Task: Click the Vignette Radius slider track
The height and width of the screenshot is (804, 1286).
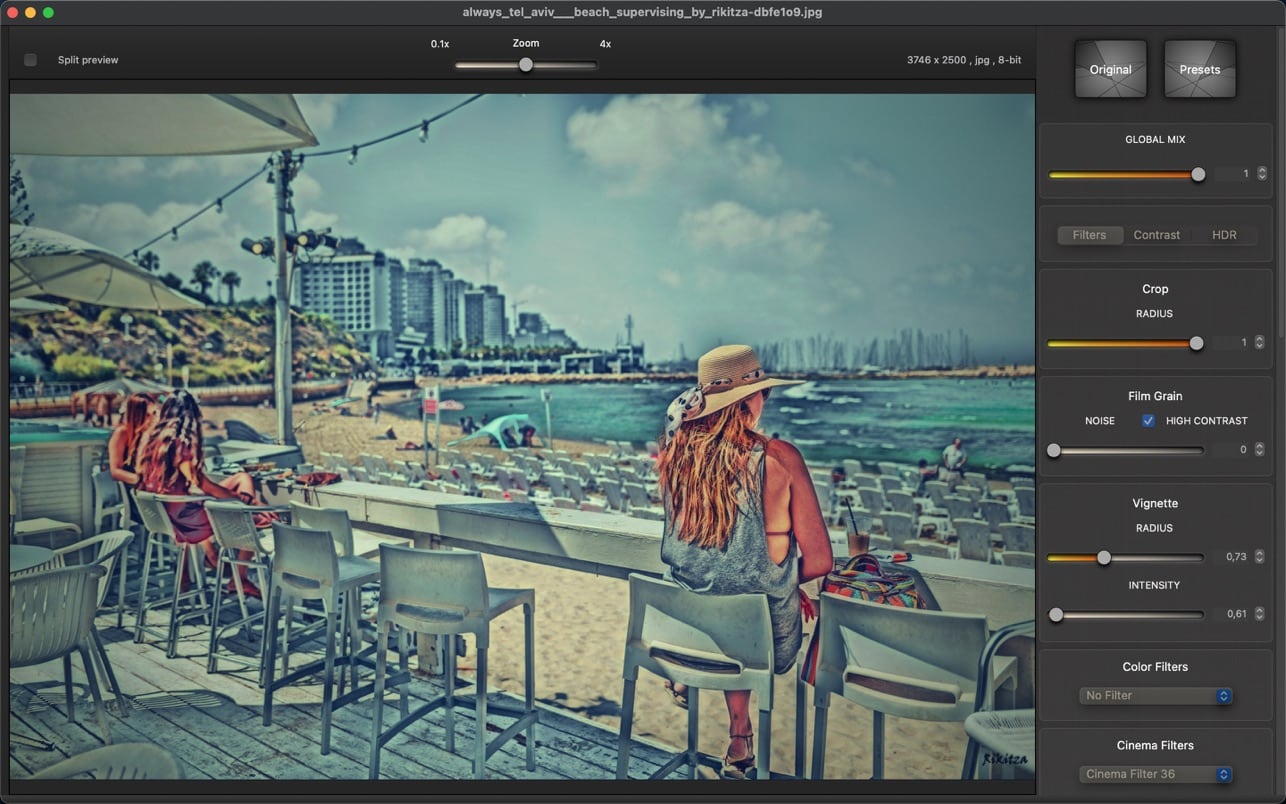Action: 1125,558
